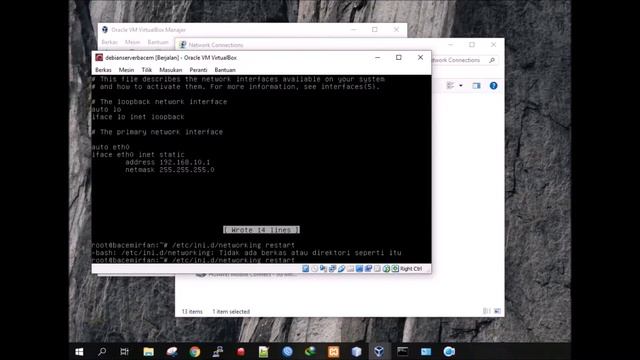Viewport: 640px width, 360px height.
Task: Launch Google Chrome from the taskbar
Action: point(195,351)
